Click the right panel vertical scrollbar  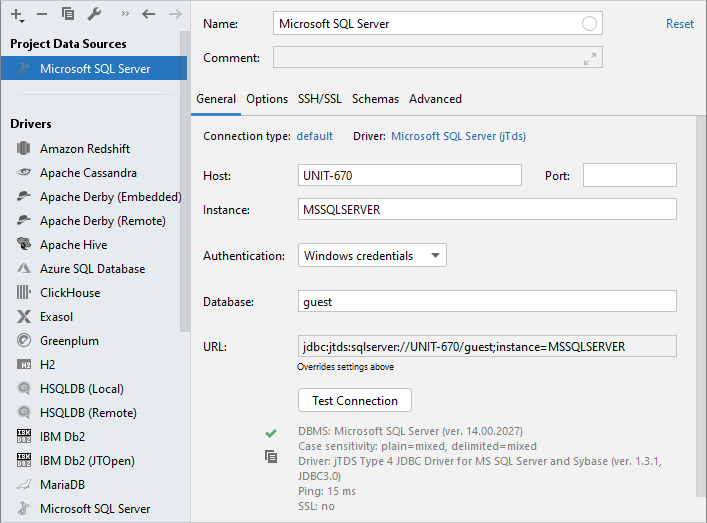(701, 307)
